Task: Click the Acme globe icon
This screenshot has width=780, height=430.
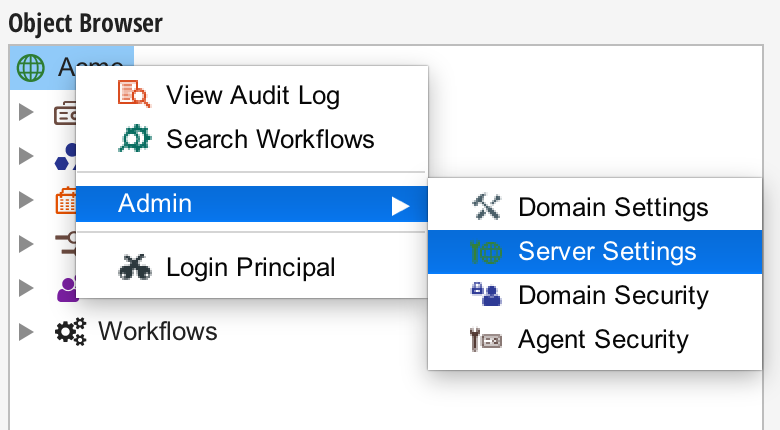Action: tap(32, 68)
